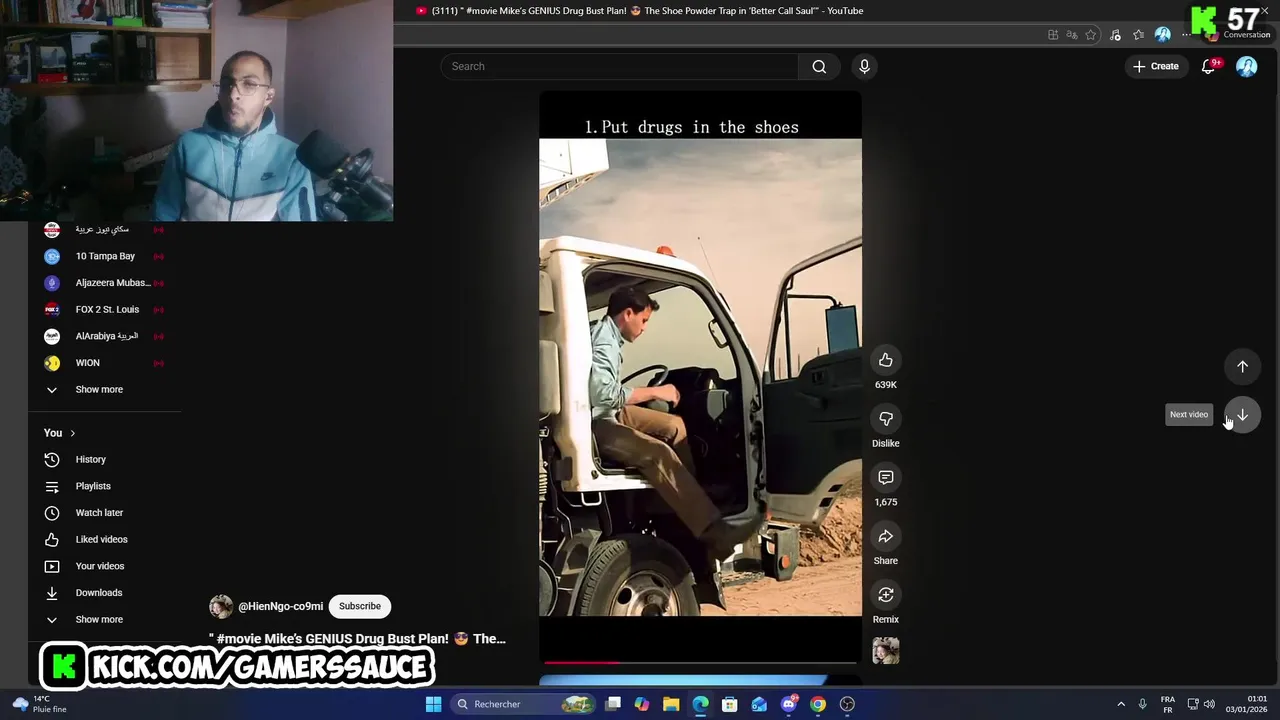Open browser translate icon in address bar
1280x720 pixels.
click(x=1072, y=35)
